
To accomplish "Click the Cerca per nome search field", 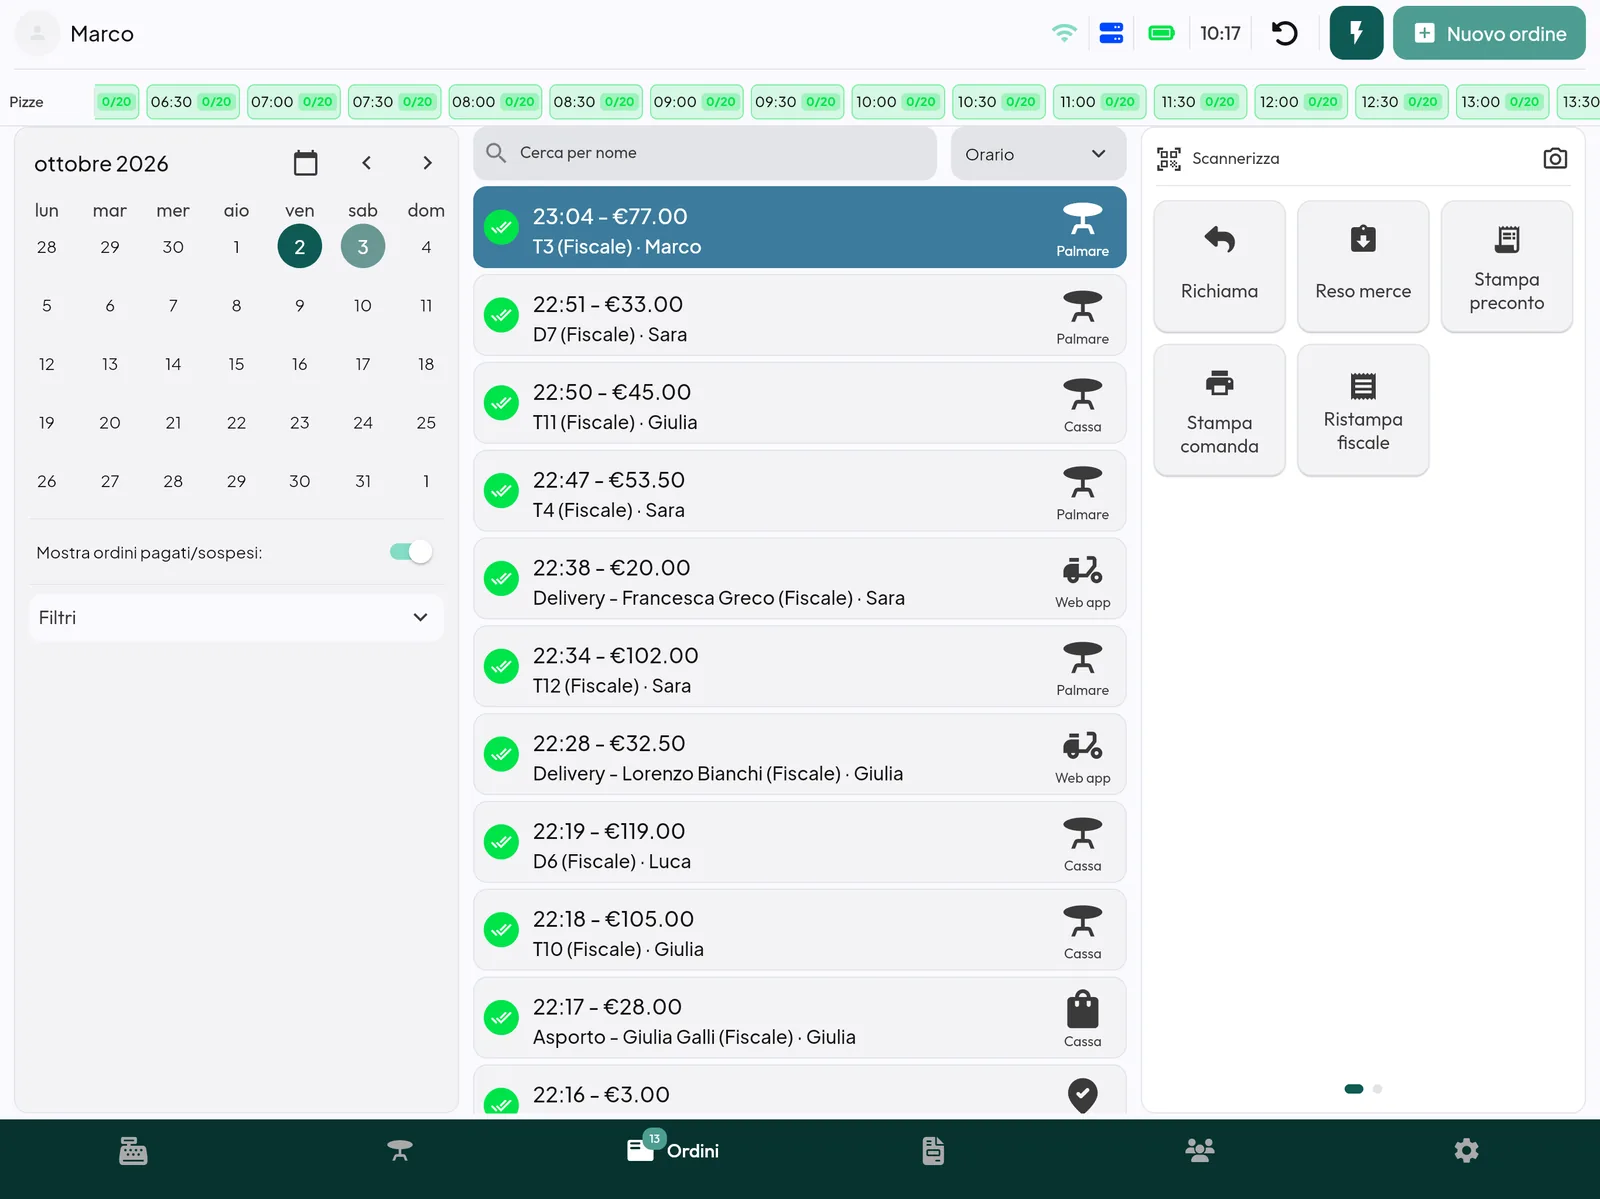I will pos(705,153).
